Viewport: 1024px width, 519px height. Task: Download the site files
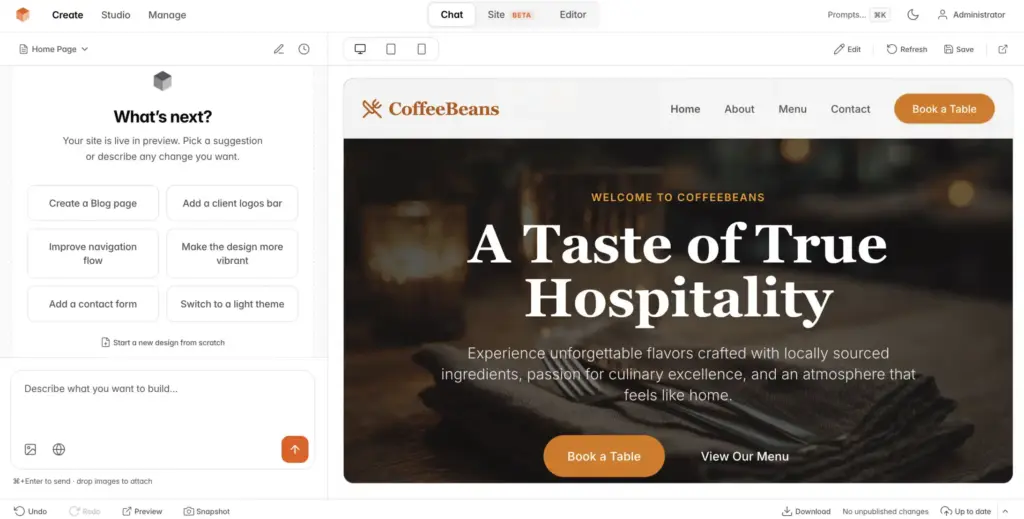(x=806, y=511)
